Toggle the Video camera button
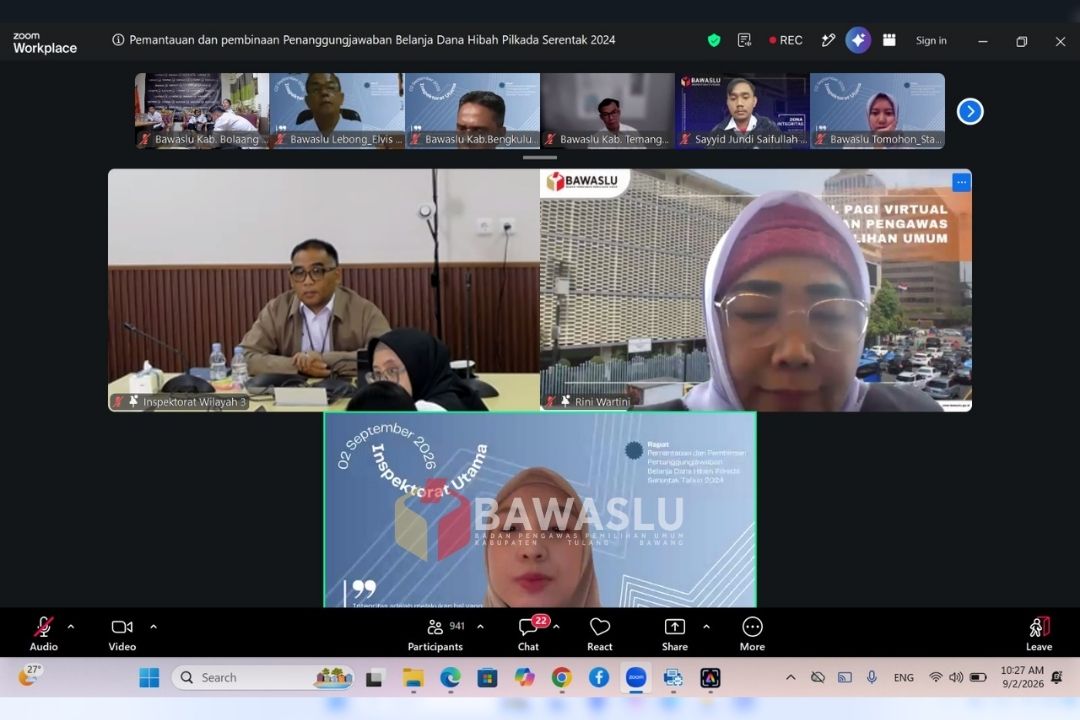 [x=122, y=633]
